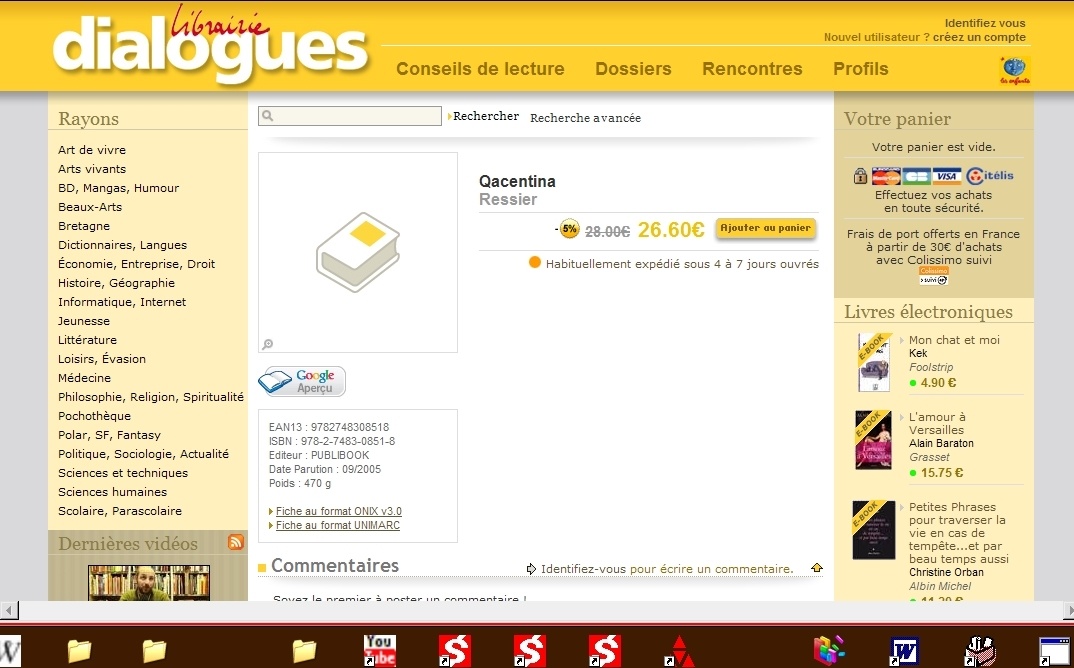Click créez un compte
Screen dimensions: 1074x668
click(x=979, y=37)
